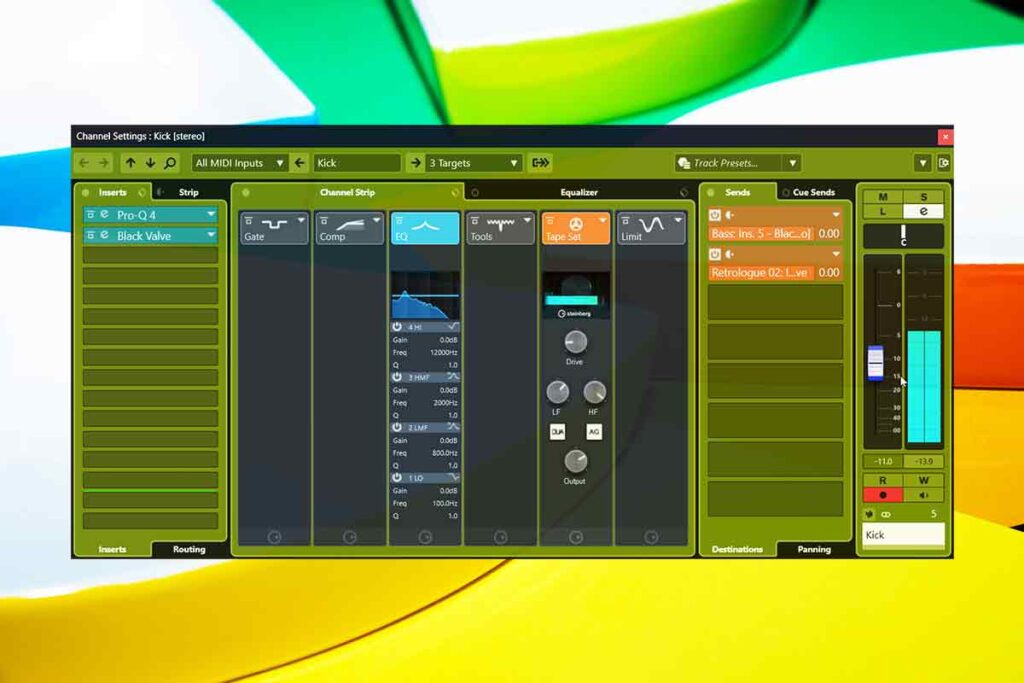Click the channel link icon above Kick name
1024x683 pixels.
click(886, 515)
